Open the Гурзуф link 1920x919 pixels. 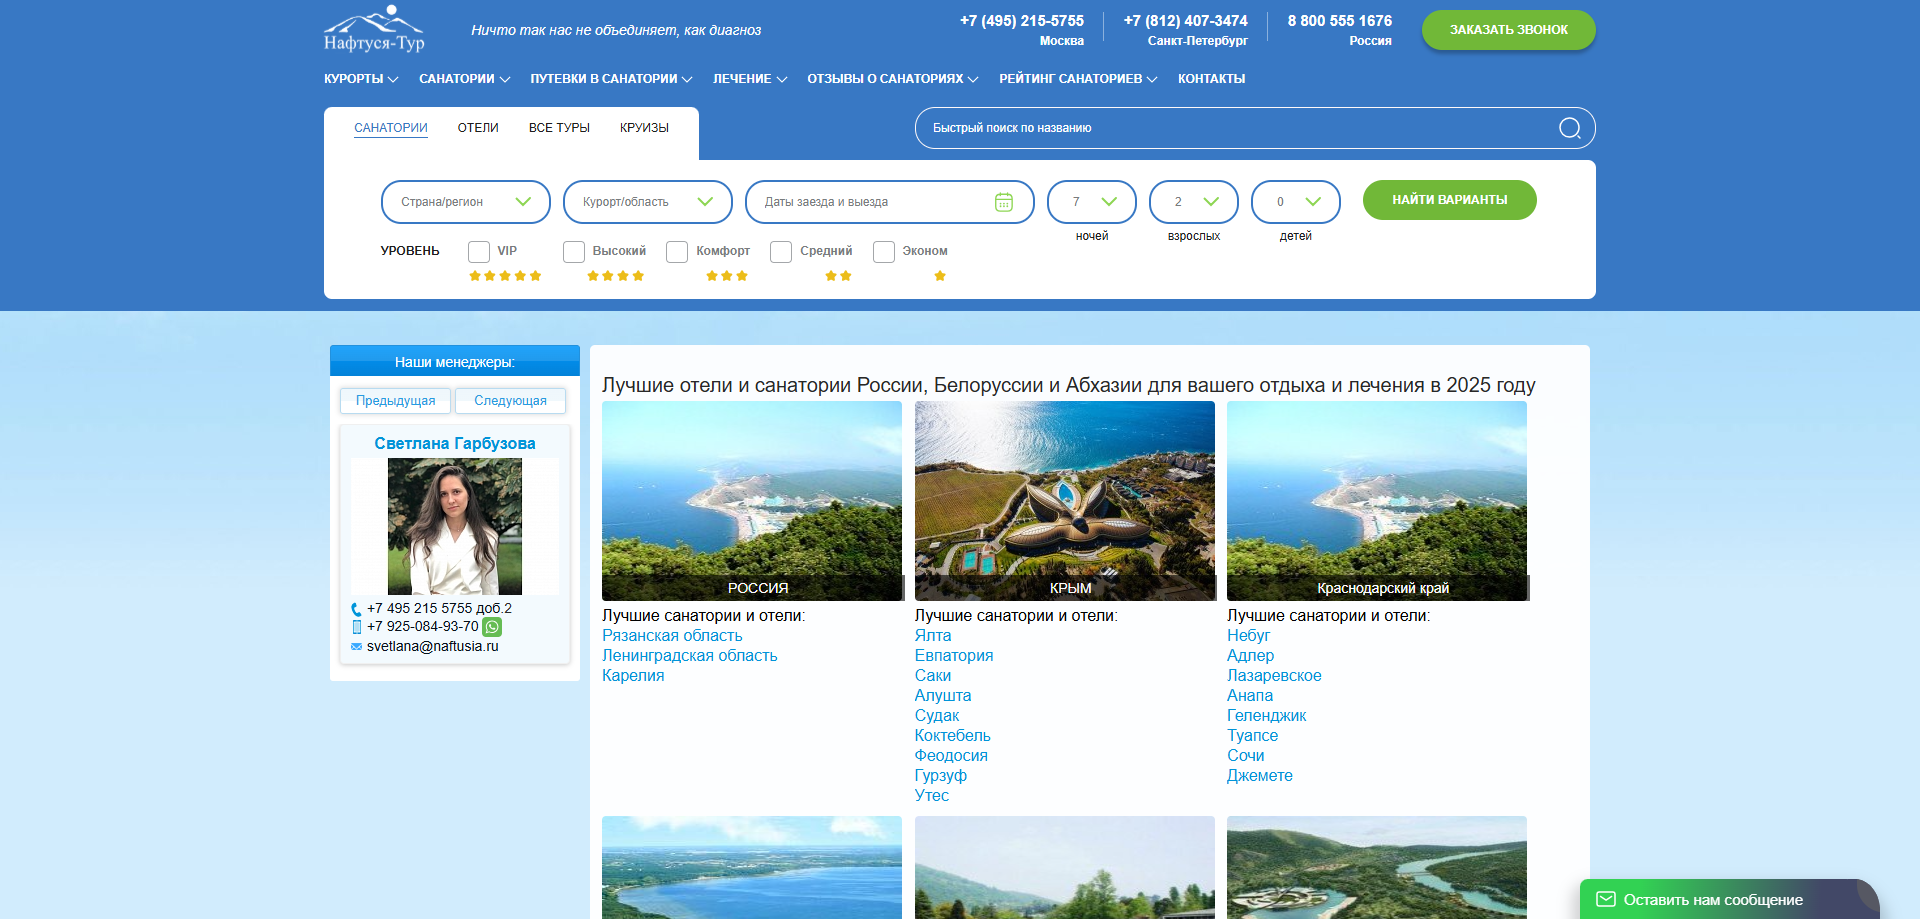(941, 776)
